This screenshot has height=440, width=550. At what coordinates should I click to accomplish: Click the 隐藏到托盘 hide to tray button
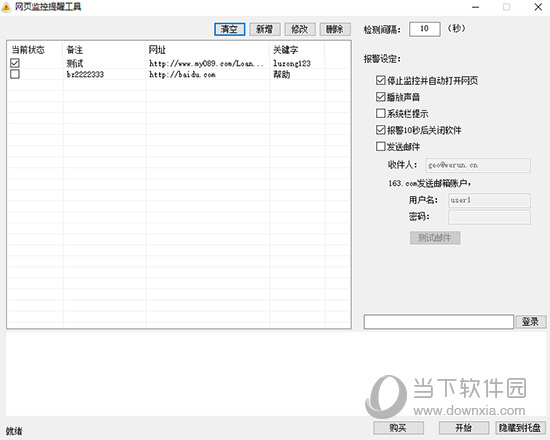[520, 428]
